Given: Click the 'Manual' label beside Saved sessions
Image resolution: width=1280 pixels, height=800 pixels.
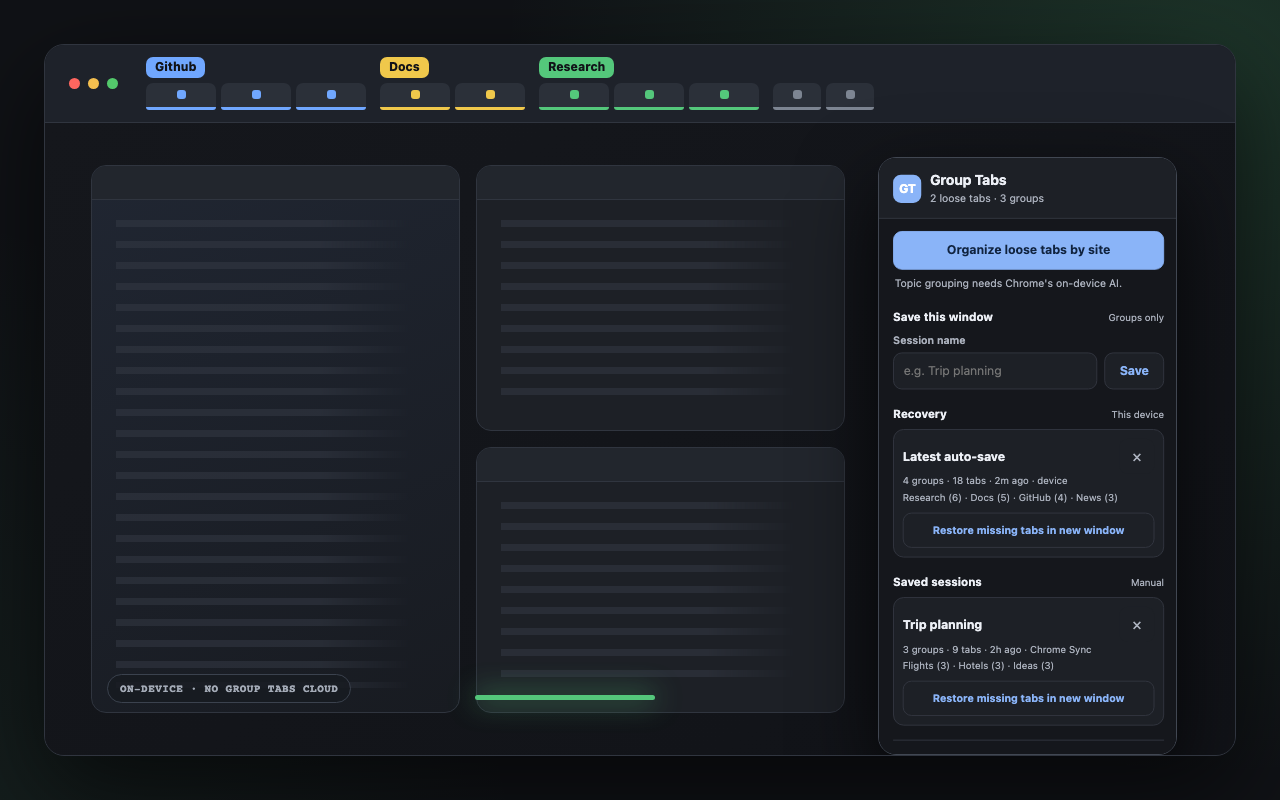Looking at the screenshot, I should point(1147,583).
